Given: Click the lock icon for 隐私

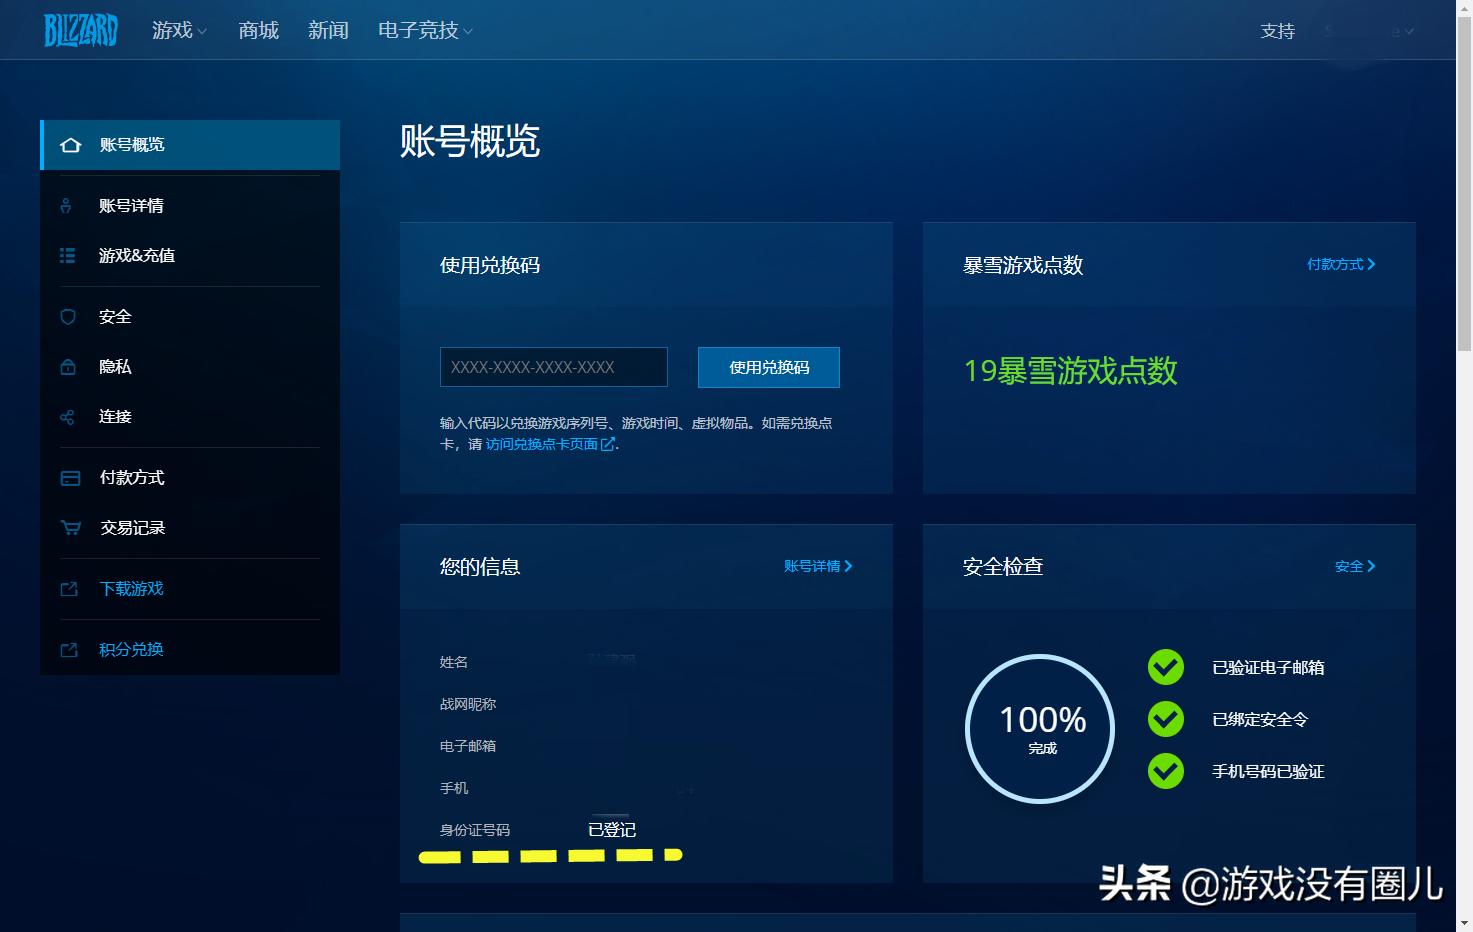Looking at the screenshot, I should coord(67,366).
